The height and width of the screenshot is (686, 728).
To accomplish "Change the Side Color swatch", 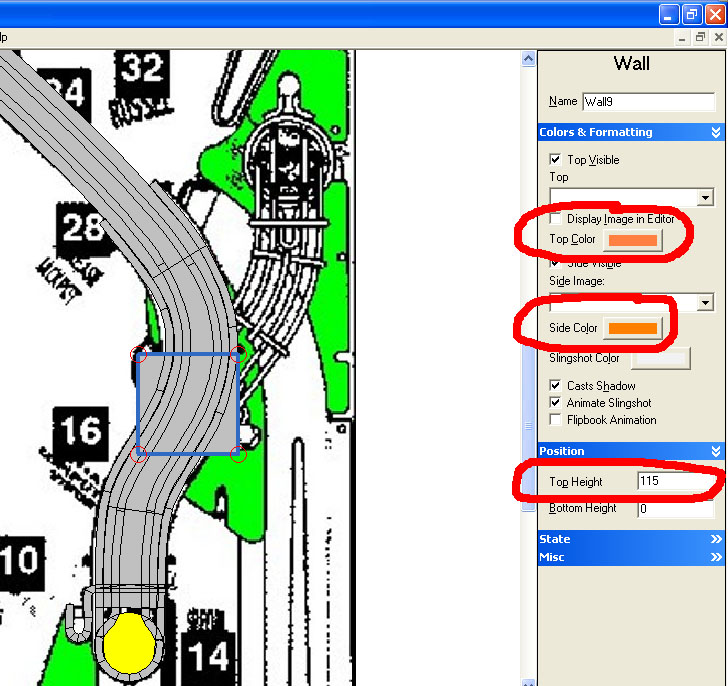I will pos(633,329).
